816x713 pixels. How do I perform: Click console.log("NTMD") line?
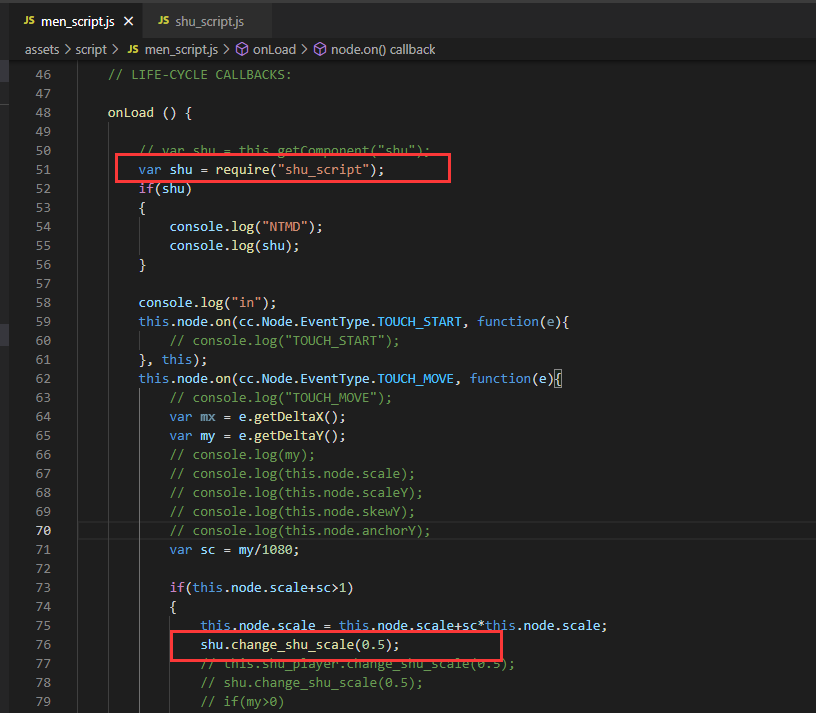(x=246, y=227)
